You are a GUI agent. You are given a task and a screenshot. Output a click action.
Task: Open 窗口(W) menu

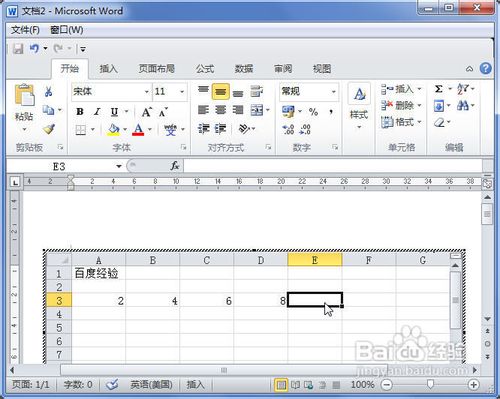67,30
